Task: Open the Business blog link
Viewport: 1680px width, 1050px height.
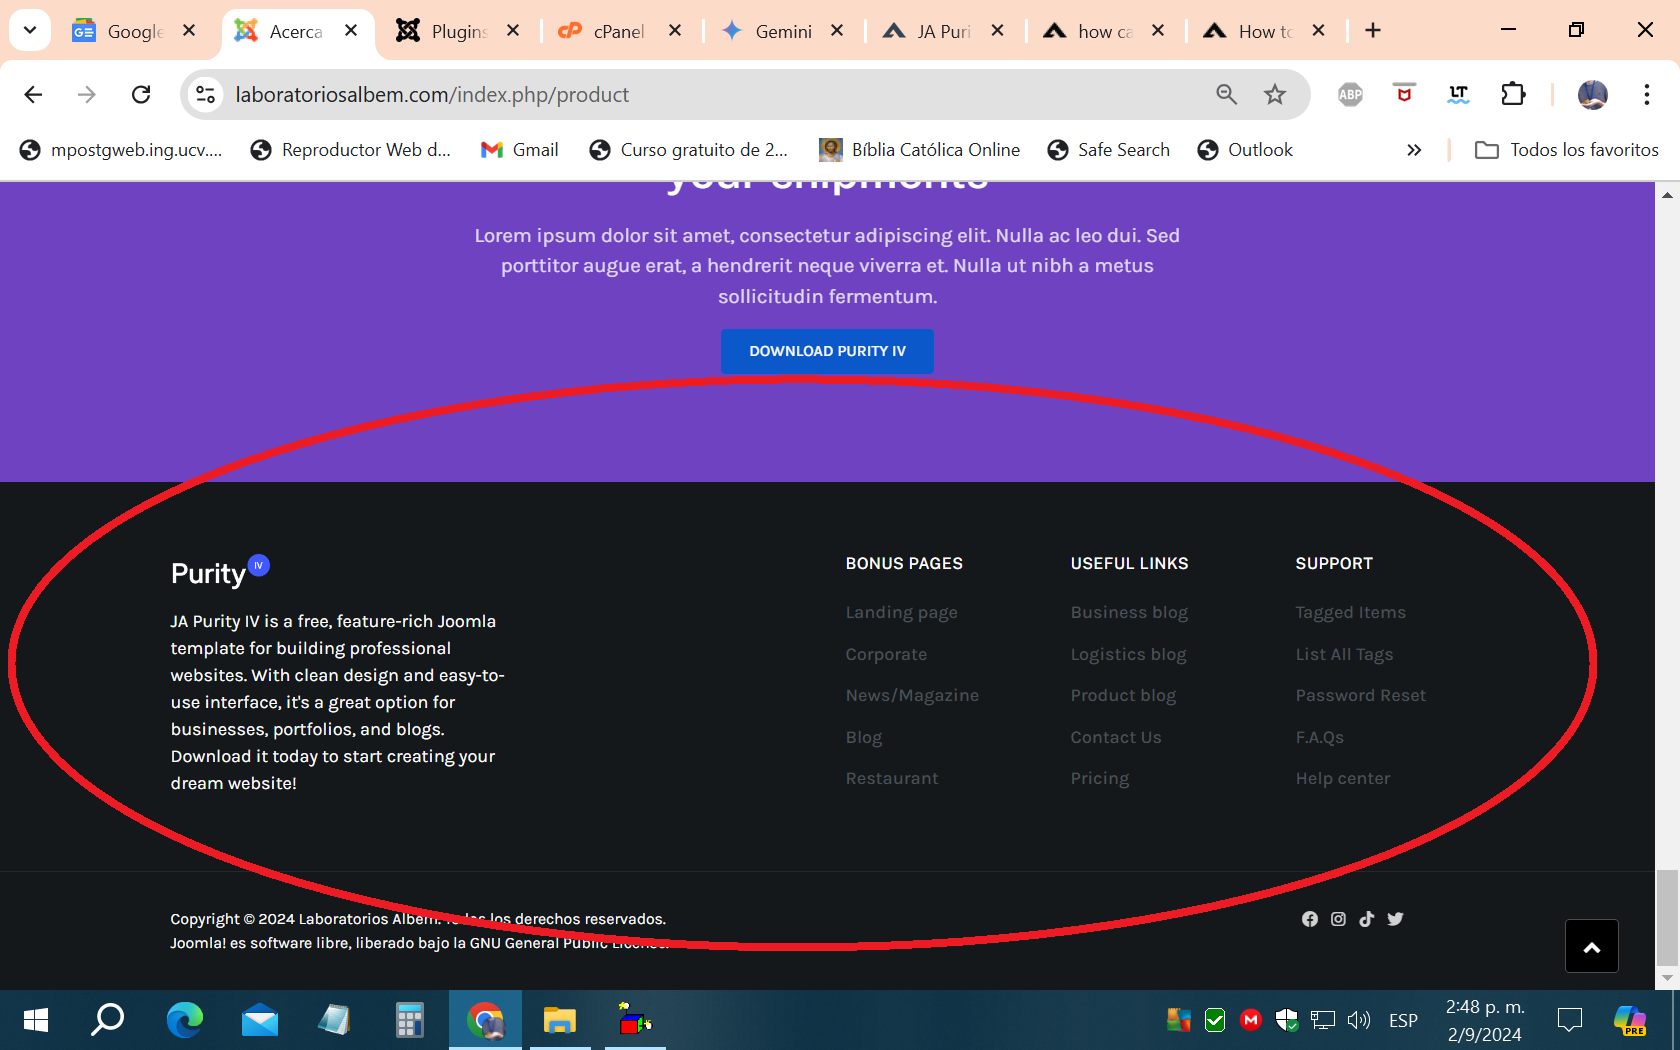Action: click(1129, 612)
